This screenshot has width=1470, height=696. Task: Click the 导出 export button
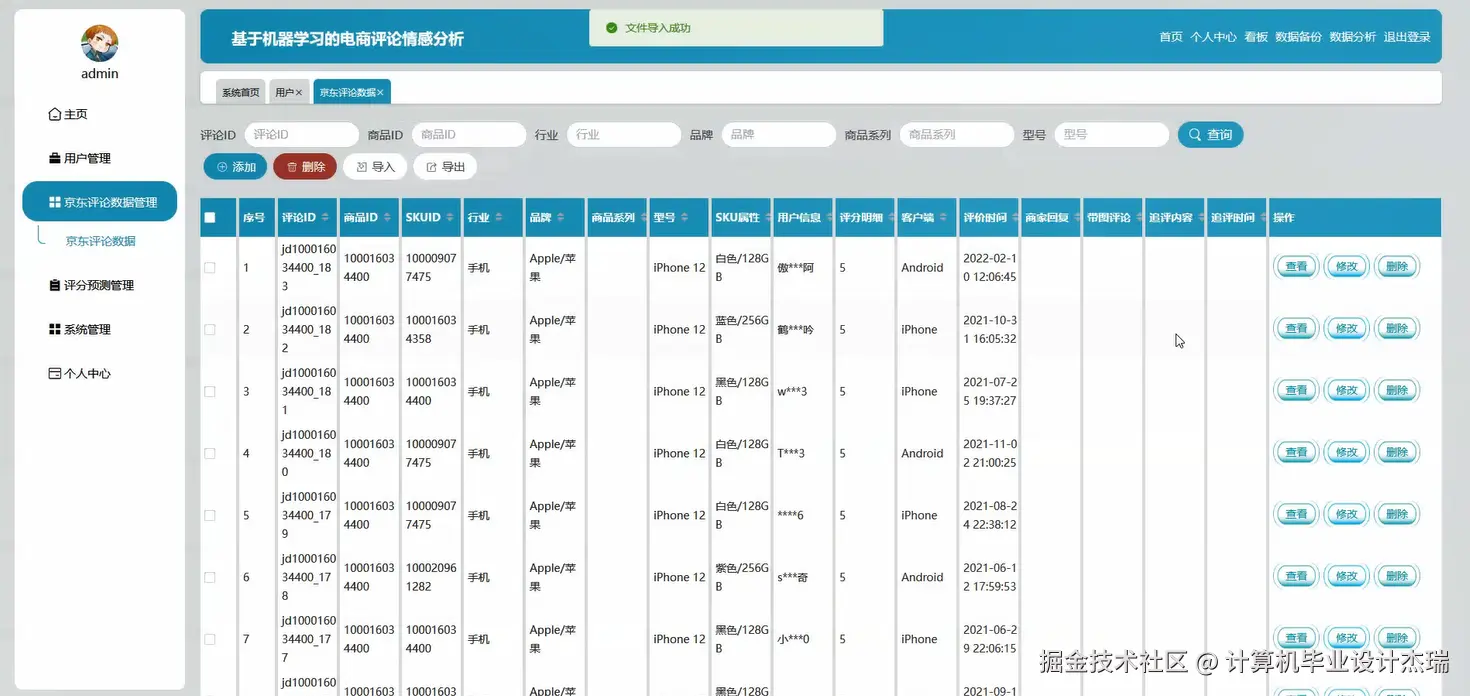445,167
